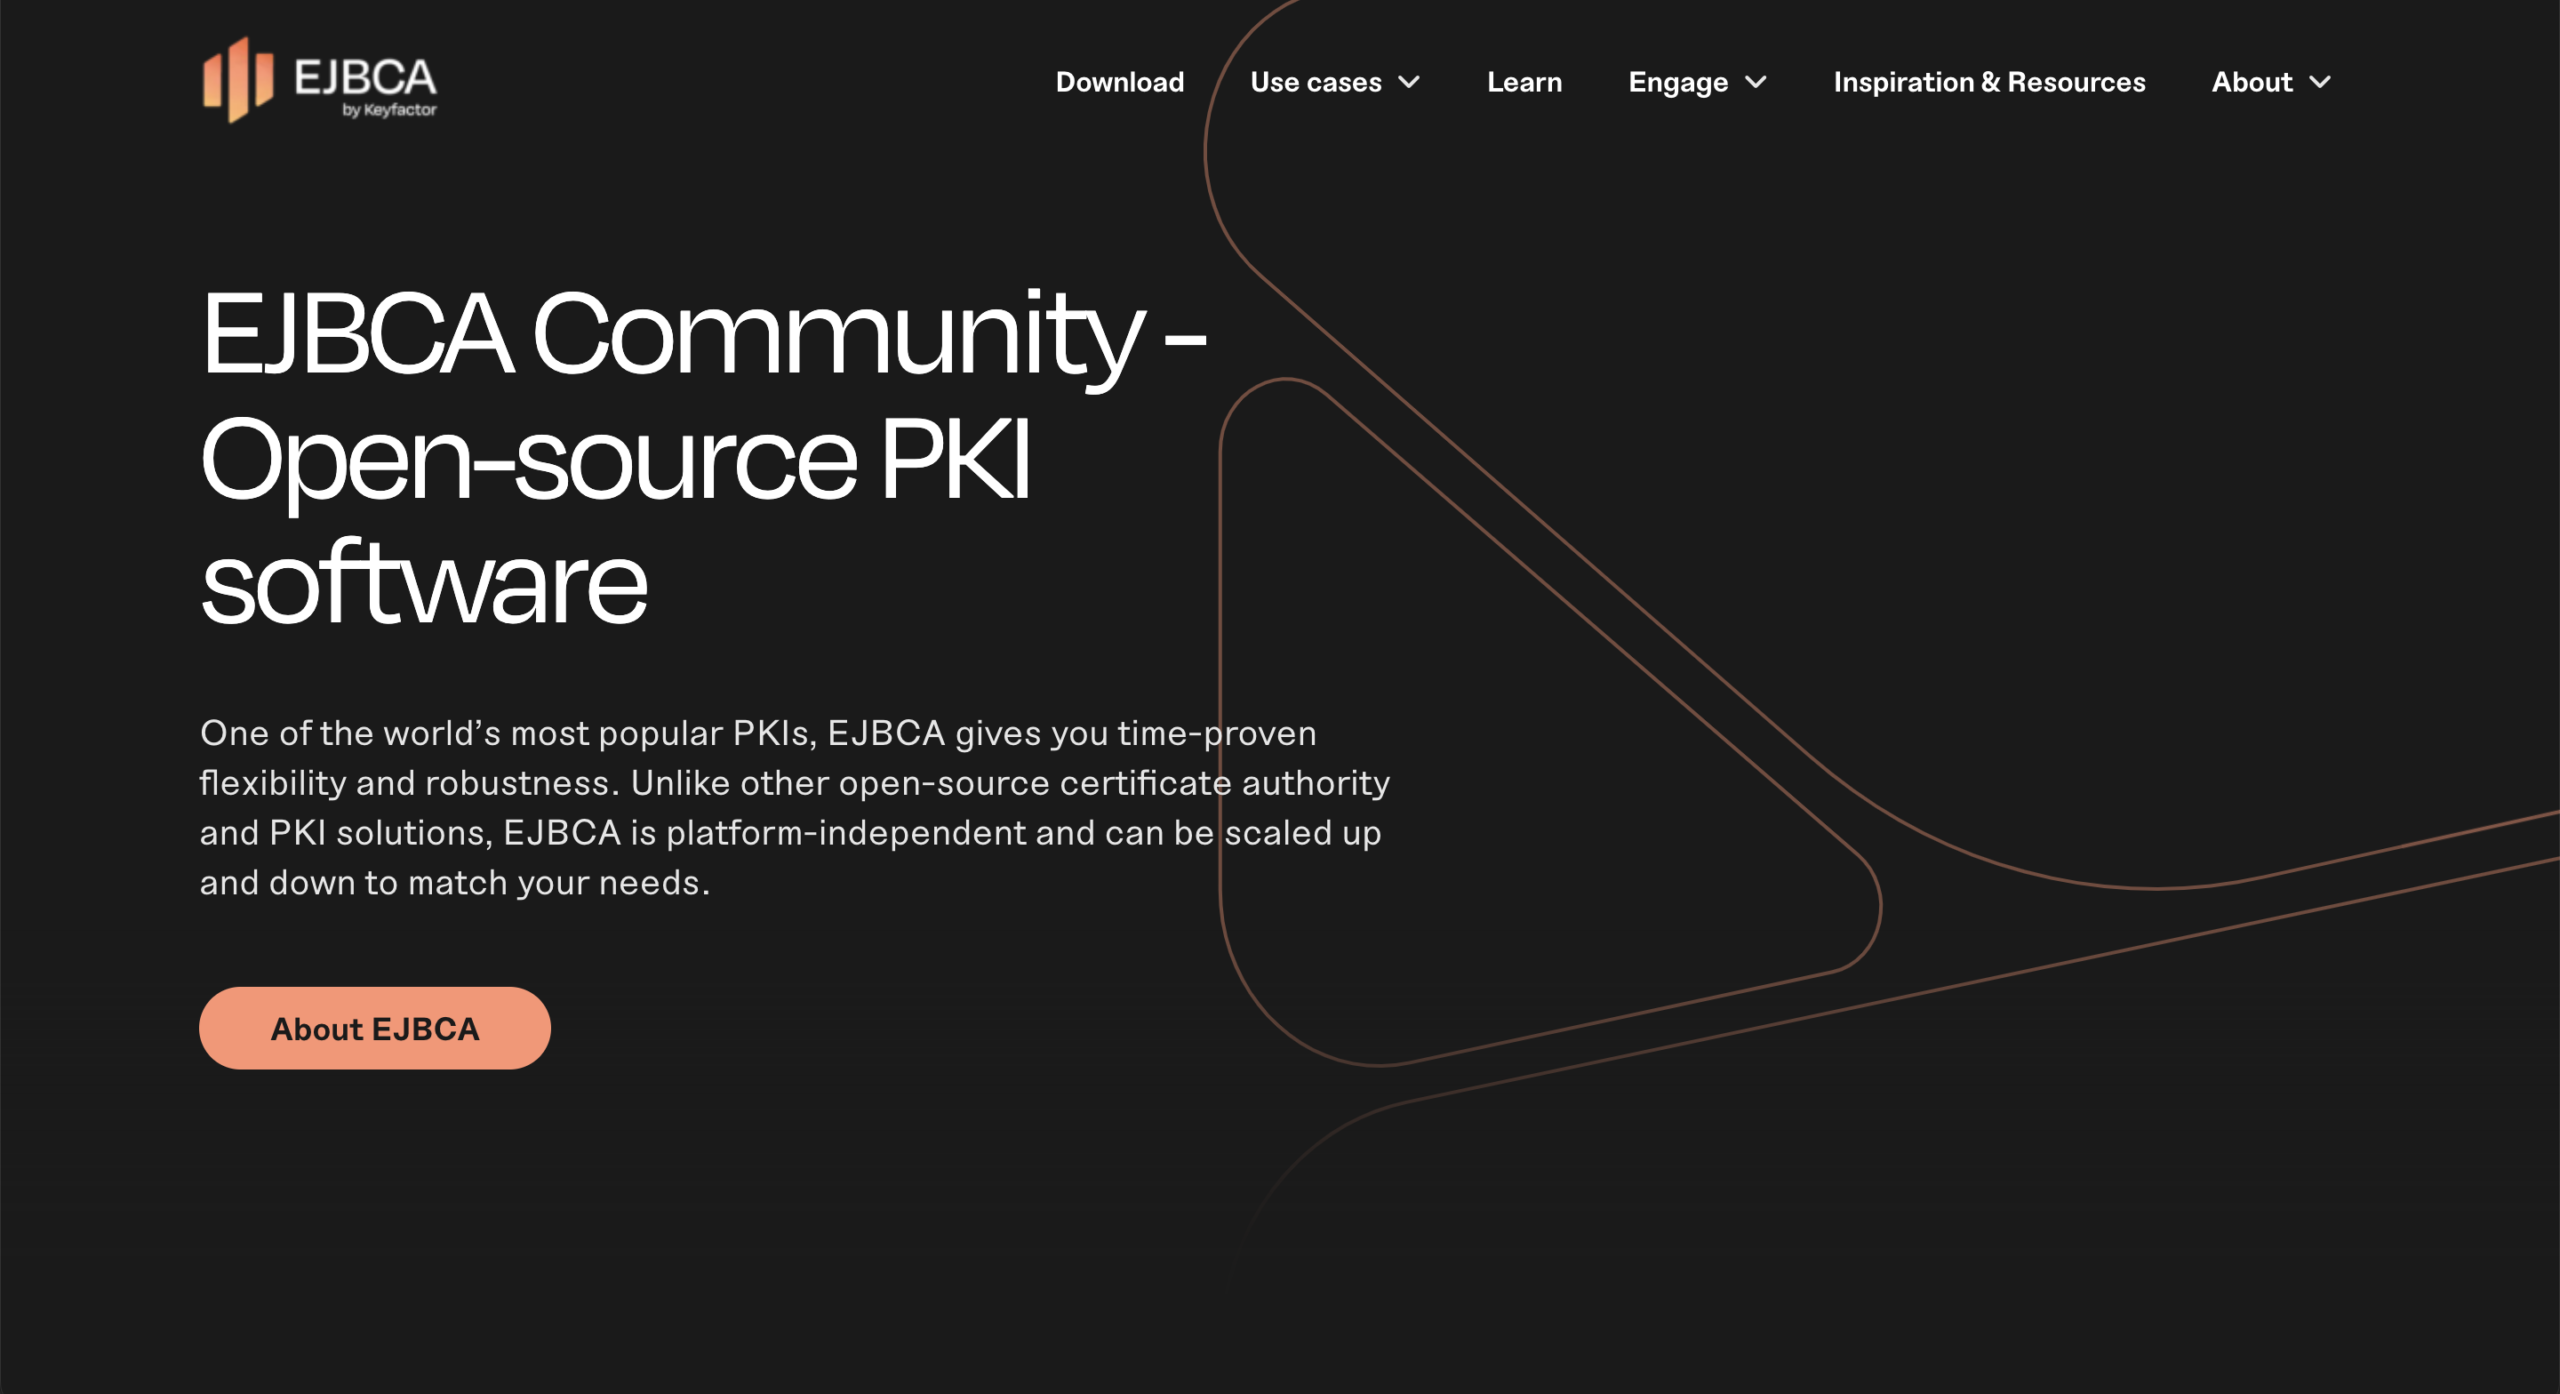Expand the chevron arrow beside About
This screenshot has width=2560, height=1394.
(2320, 82)
